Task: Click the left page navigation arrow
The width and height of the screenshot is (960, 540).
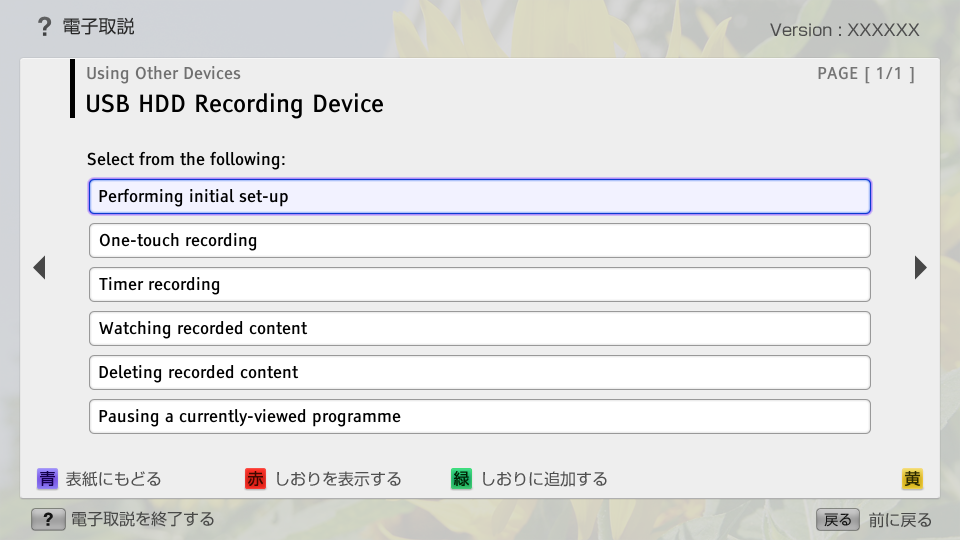Action: coord(39,267)
